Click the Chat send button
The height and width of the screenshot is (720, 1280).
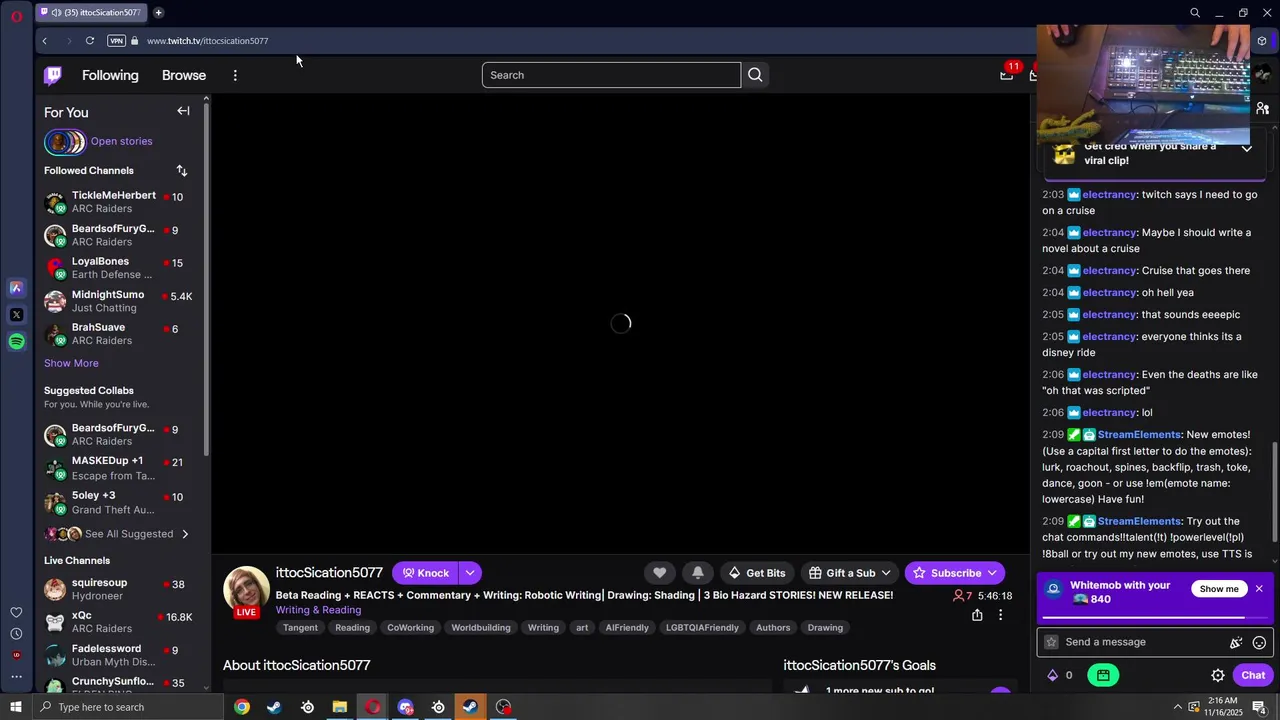1253,675
